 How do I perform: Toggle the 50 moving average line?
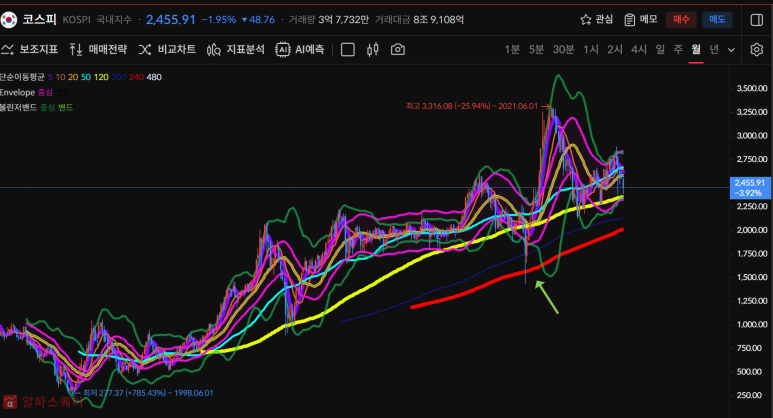[x=86, y=77]
